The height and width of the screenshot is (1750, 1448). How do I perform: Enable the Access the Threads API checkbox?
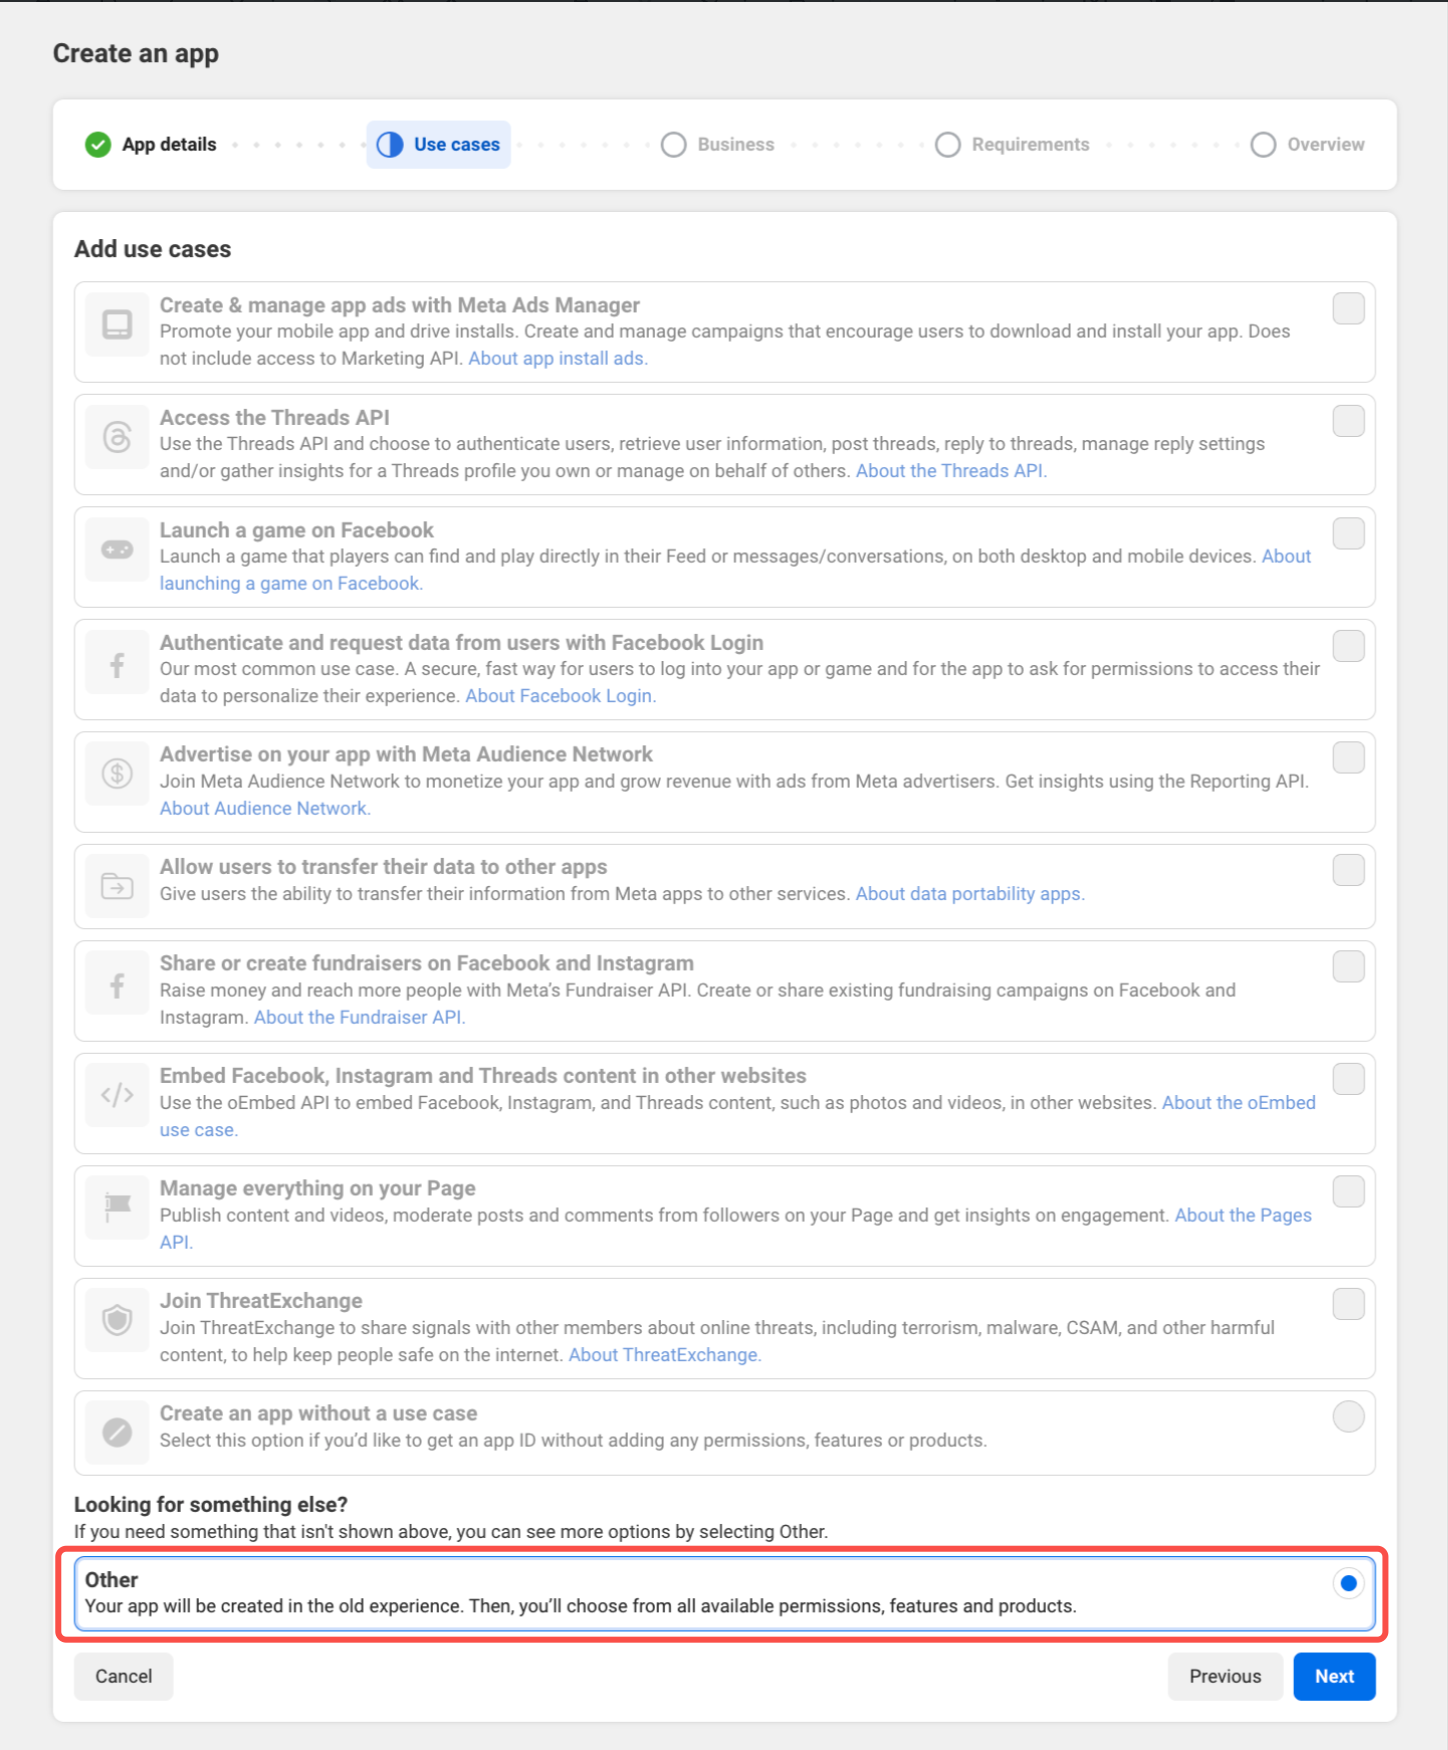tap(1348, 421)
